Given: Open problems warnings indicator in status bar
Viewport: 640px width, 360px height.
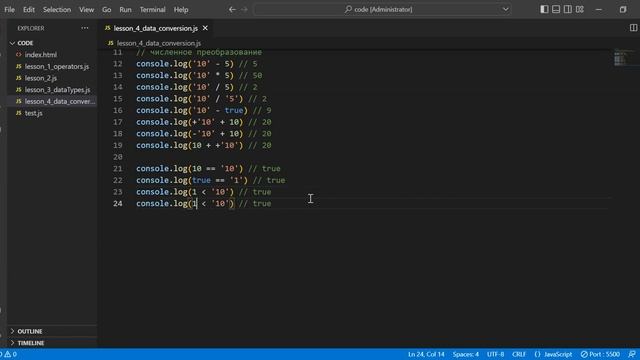Looking at the screenshot, I should (x=9, y=354).
